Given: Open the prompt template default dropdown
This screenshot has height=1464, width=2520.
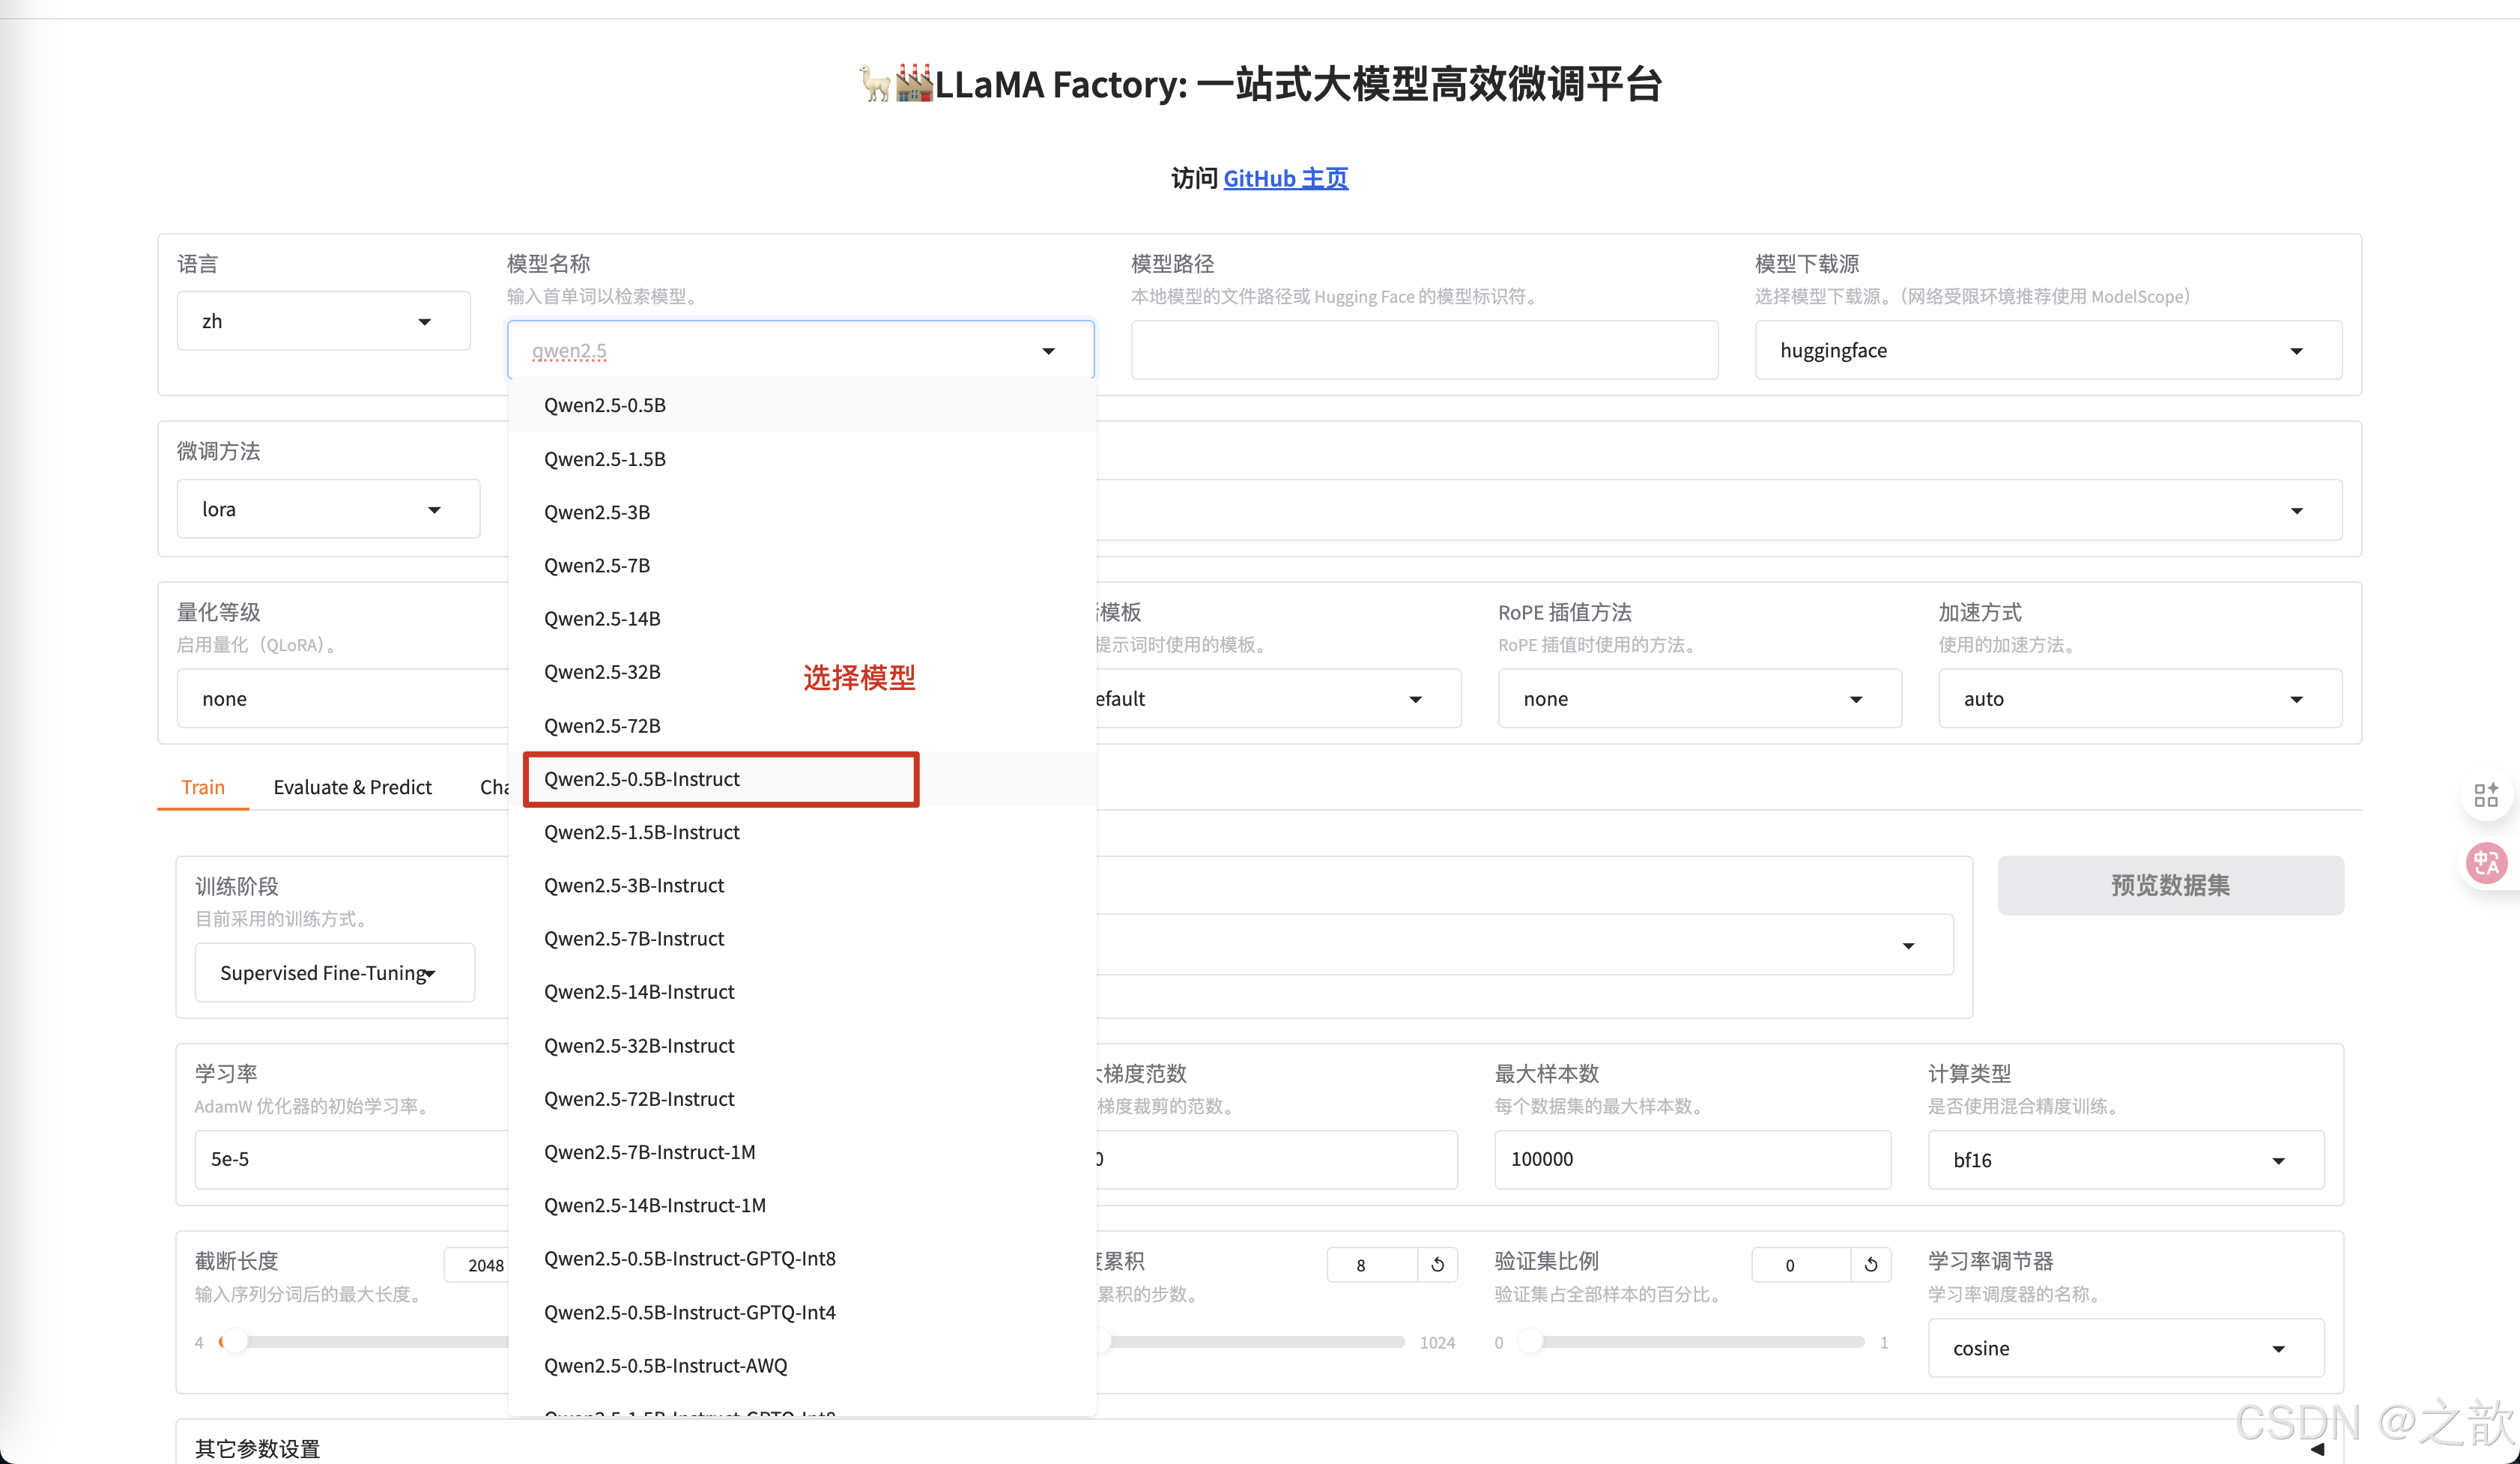Looking at the screenshot, I should [1278, 698].
